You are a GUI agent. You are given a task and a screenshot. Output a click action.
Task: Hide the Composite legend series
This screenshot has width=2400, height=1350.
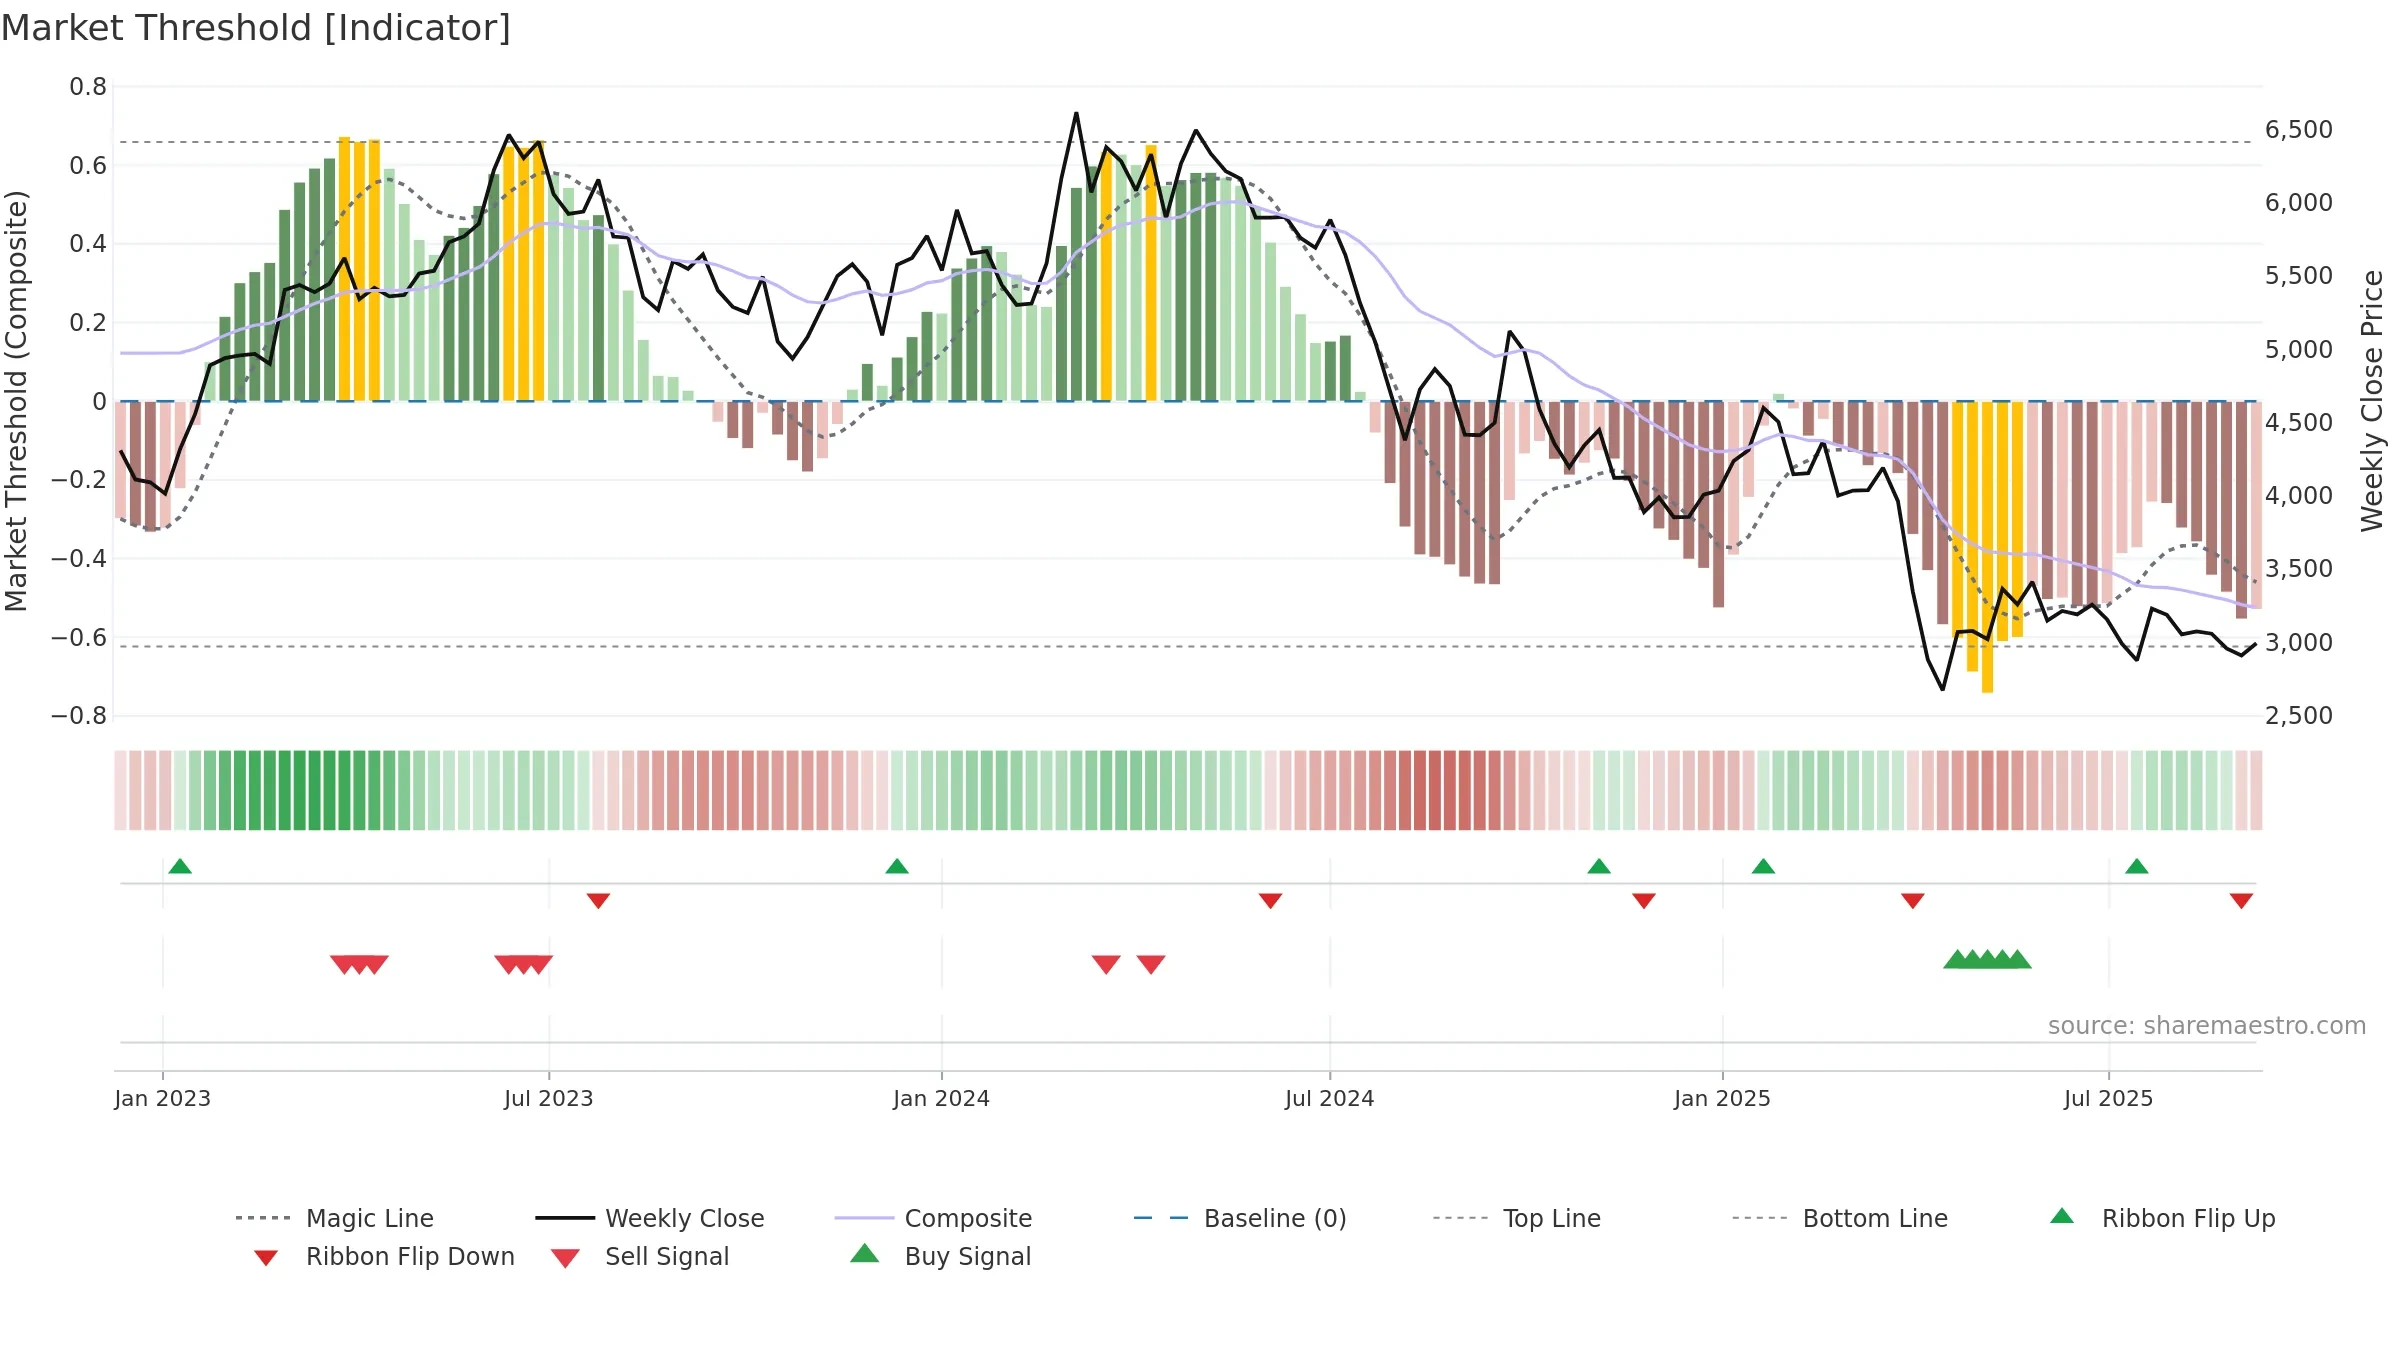(933, 1218)
